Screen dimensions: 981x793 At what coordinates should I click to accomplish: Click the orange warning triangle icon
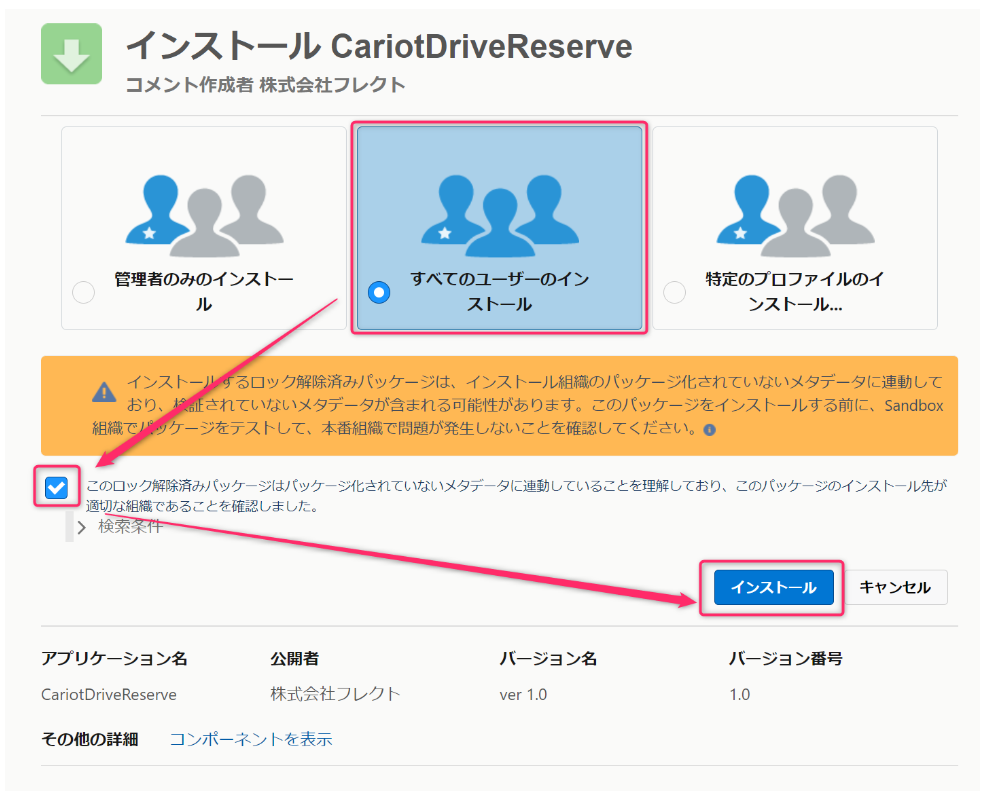[104, 393]
